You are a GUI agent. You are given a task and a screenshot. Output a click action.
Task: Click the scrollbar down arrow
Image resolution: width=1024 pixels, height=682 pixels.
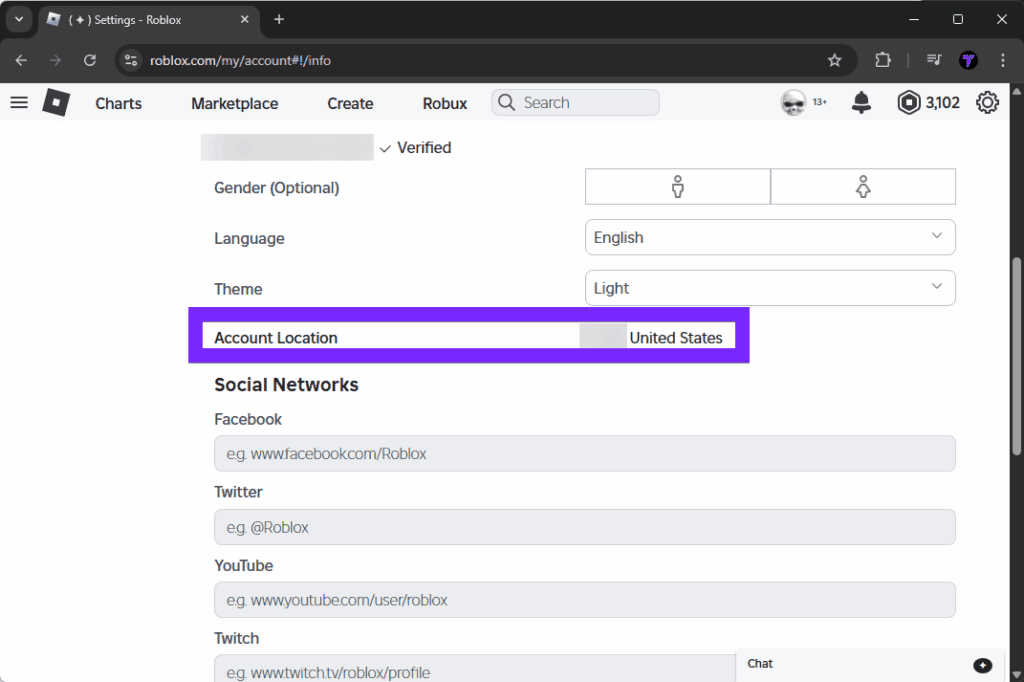tap(1017, 675)
